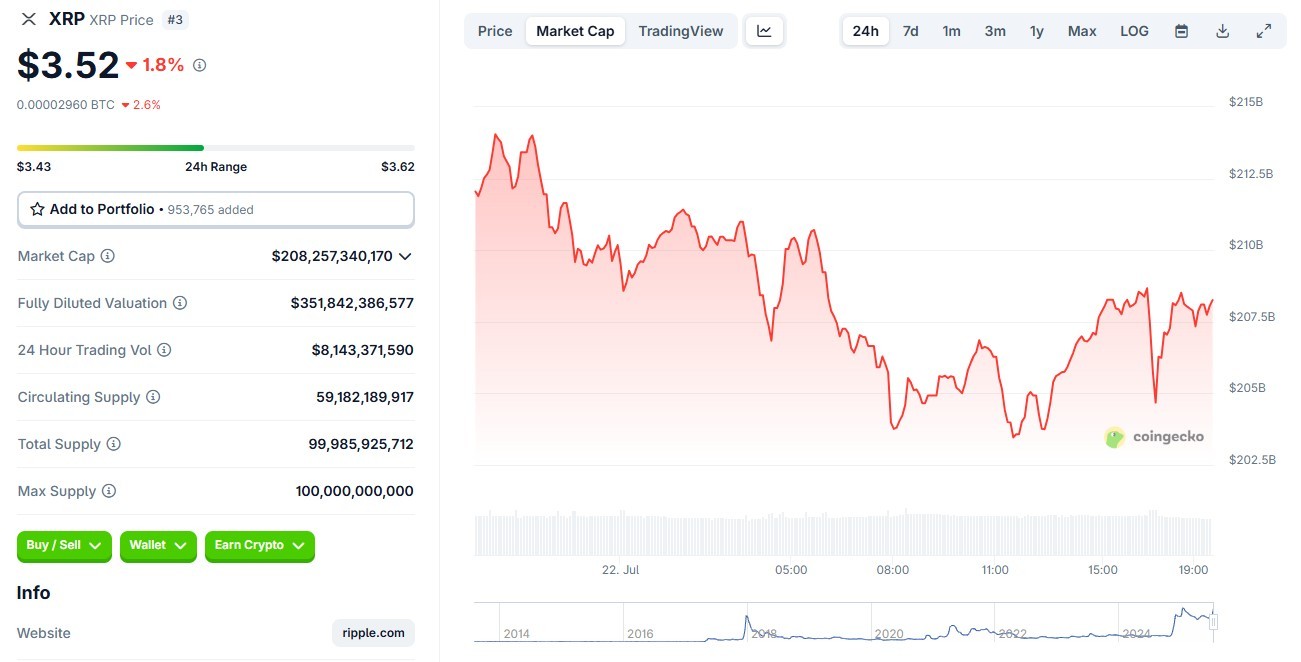Open the line chart type icon

click(765, 31)
